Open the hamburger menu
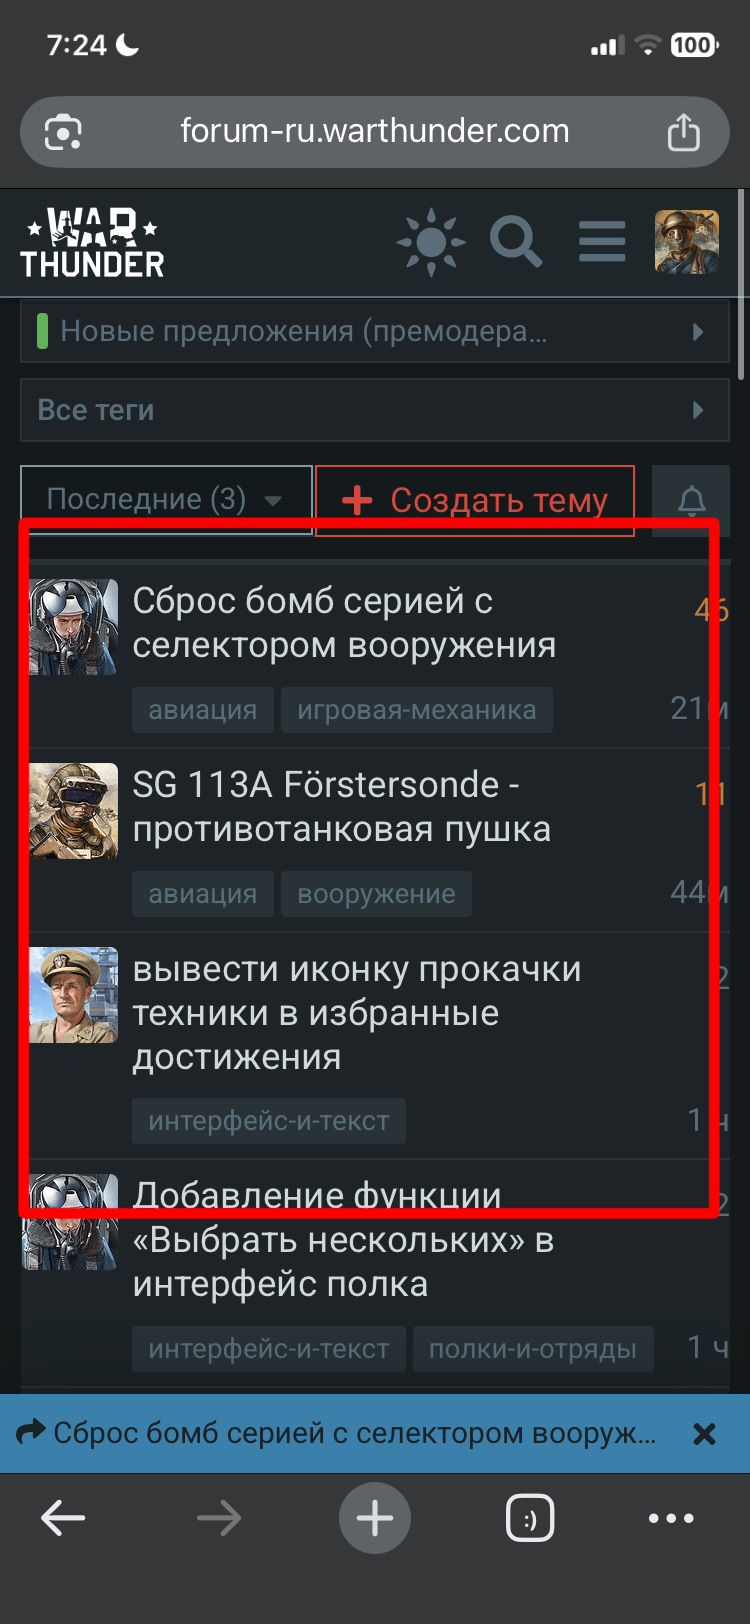750x1624 pixels. click(x=602, y=242)
